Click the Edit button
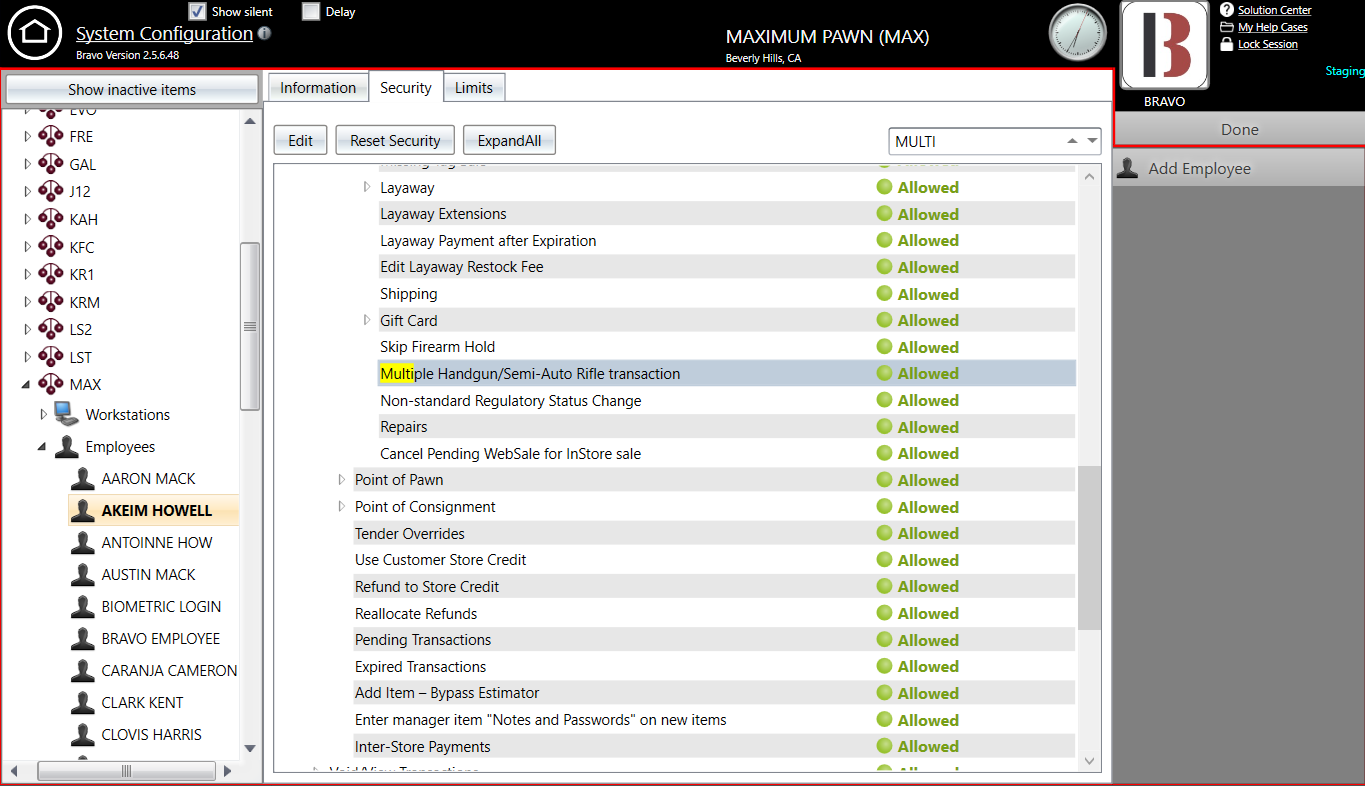 pos(301,141)
